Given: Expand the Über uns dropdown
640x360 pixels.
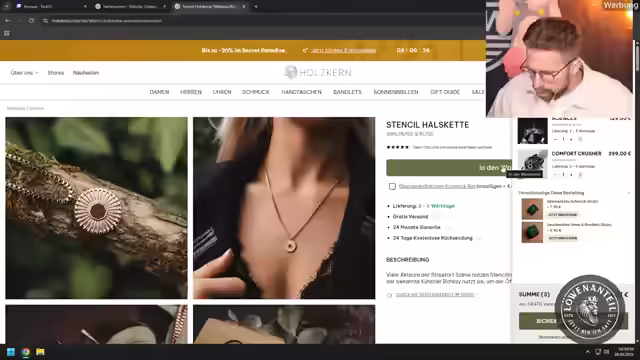Looking at the screenshot, I should [x=24, y=73].
